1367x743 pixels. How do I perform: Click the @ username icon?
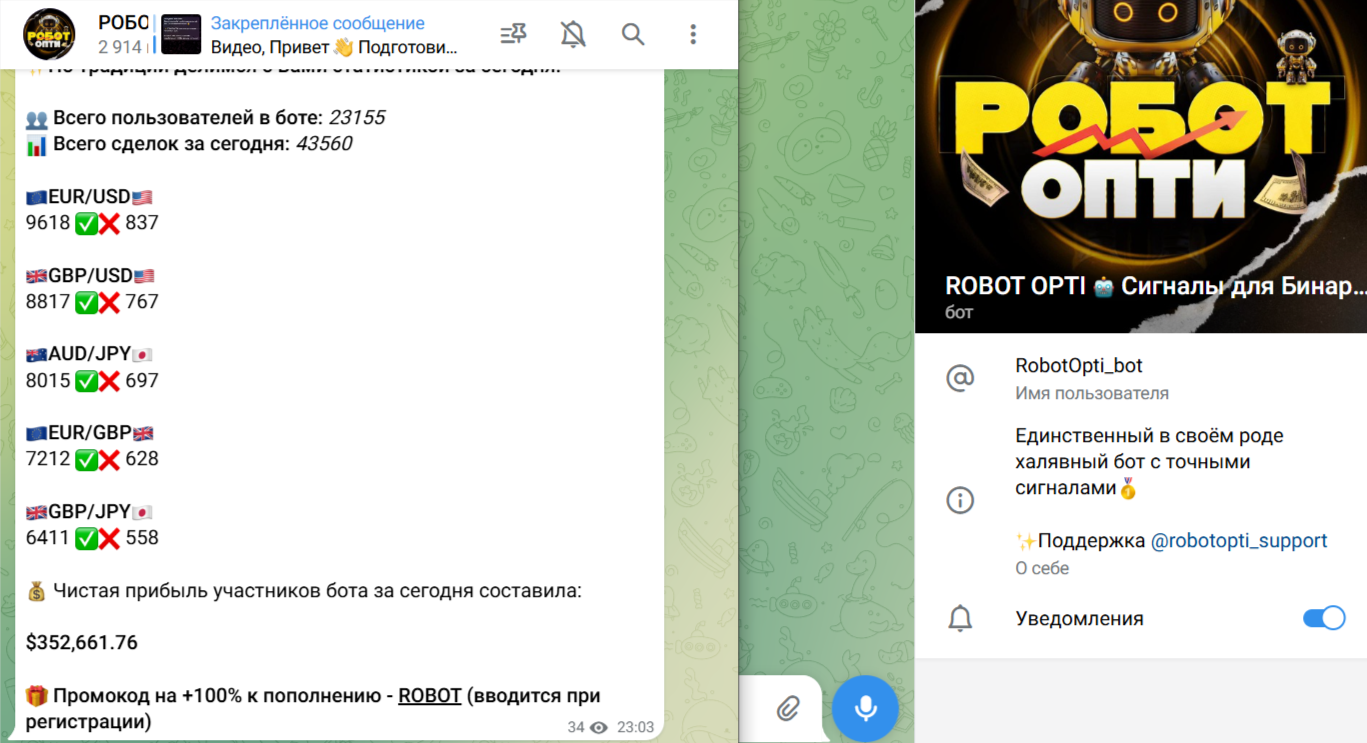pyautogui.click(x=960, y=378)
